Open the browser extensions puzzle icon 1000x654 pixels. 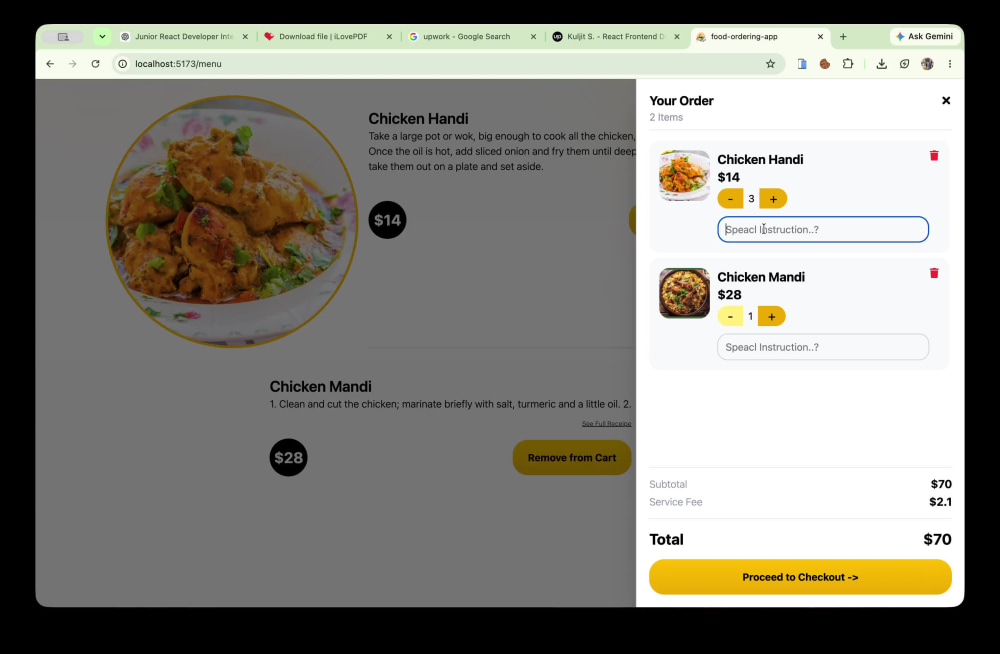(x=848, y=64)
